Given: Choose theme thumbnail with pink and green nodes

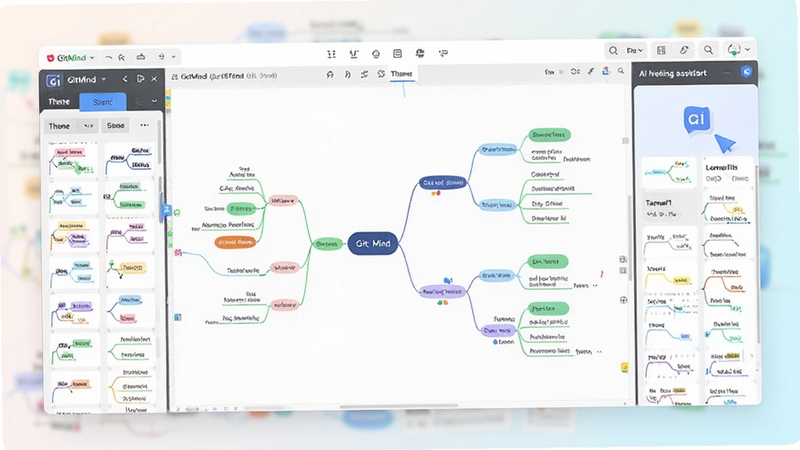Looking at the screenshot, I should click(x=74, y=160).
